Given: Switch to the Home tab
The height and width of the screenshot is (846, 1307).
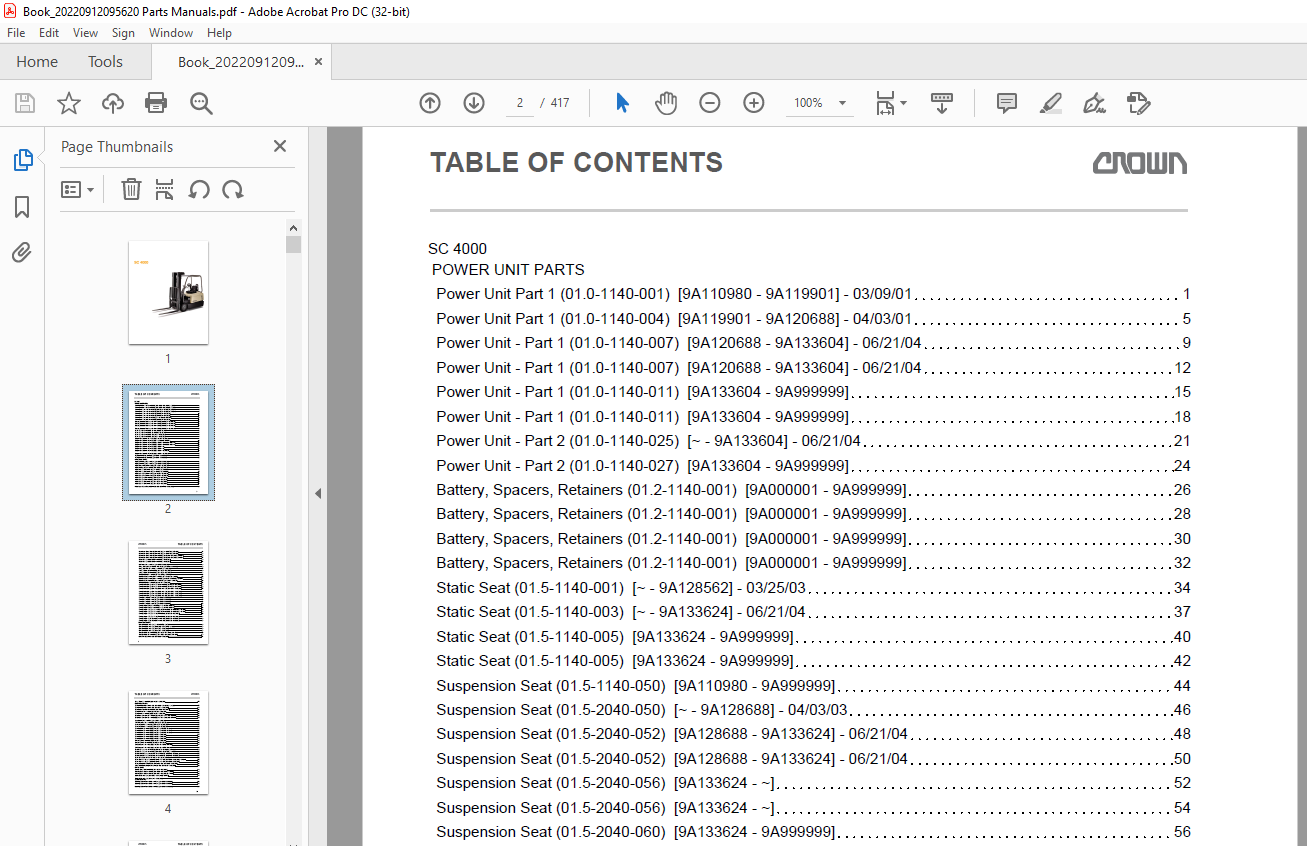Looking at the screenshot, I should point(37,62).
